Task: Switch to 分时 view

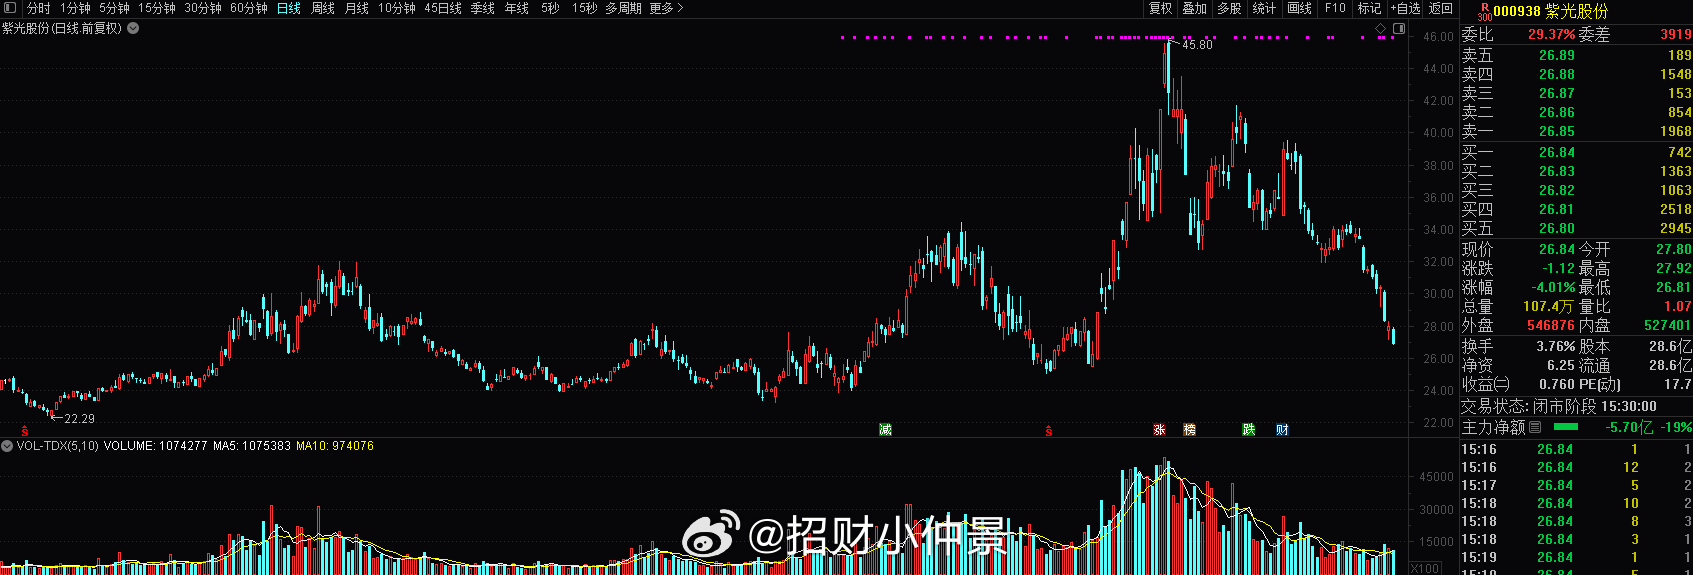Action: (x=39, y=8)
